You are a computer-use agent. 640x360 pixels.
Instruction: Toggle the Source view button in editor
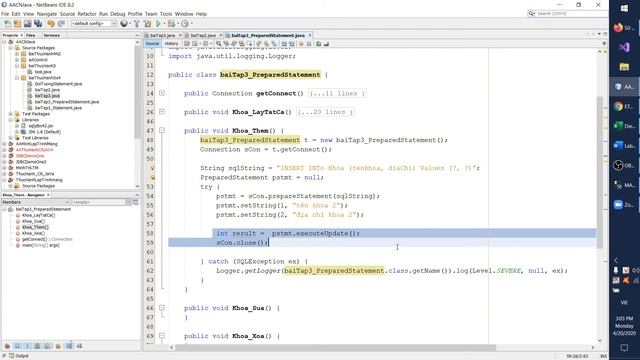point(152,44)
